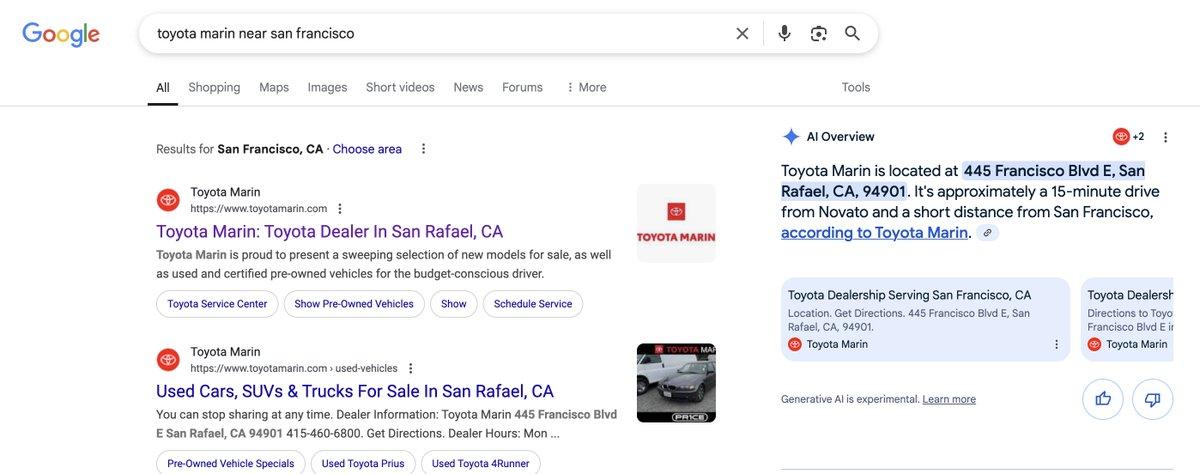Screen dimensions: 1200x474
Task: Open three-dot options next to used-vehicles URL
Action: coord(410,369)
